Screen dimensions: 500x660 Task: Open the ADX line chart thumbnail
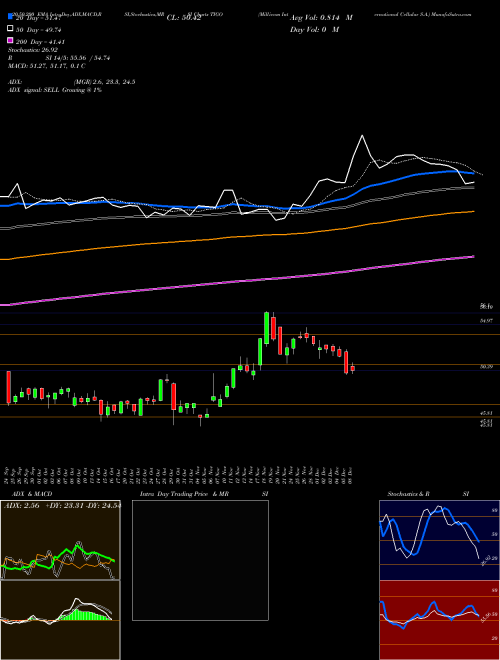60,540
